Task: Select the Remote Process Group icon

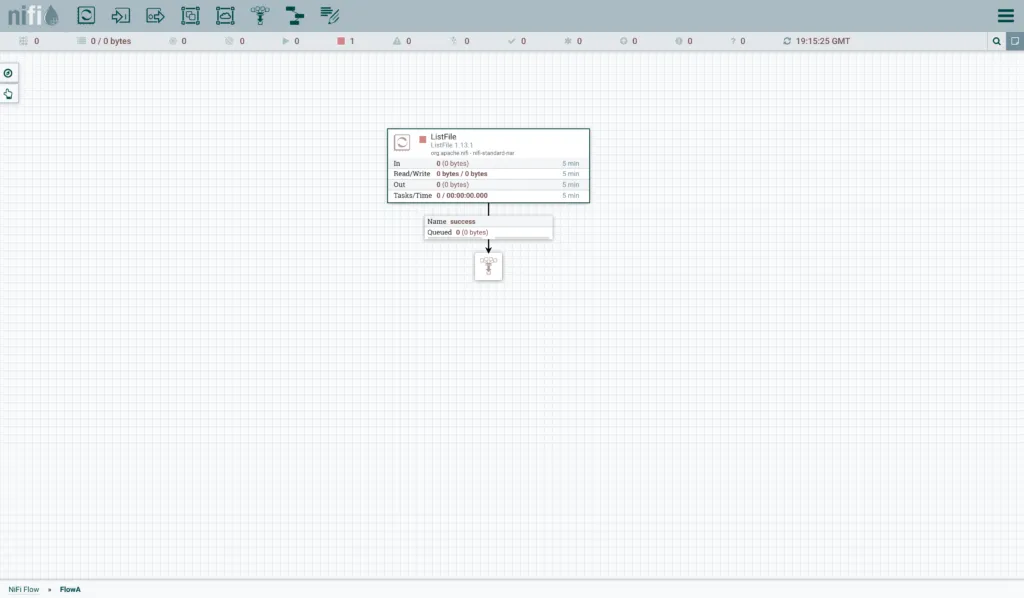Action: click(225, 15)
